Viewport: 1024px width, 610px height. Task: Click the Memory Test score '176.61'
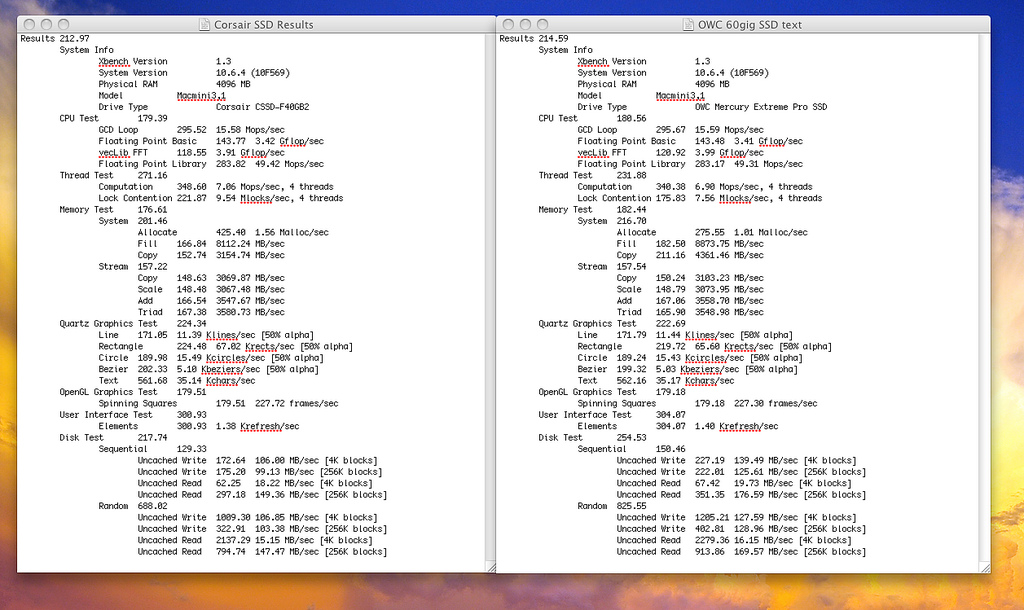coord(152,210)
